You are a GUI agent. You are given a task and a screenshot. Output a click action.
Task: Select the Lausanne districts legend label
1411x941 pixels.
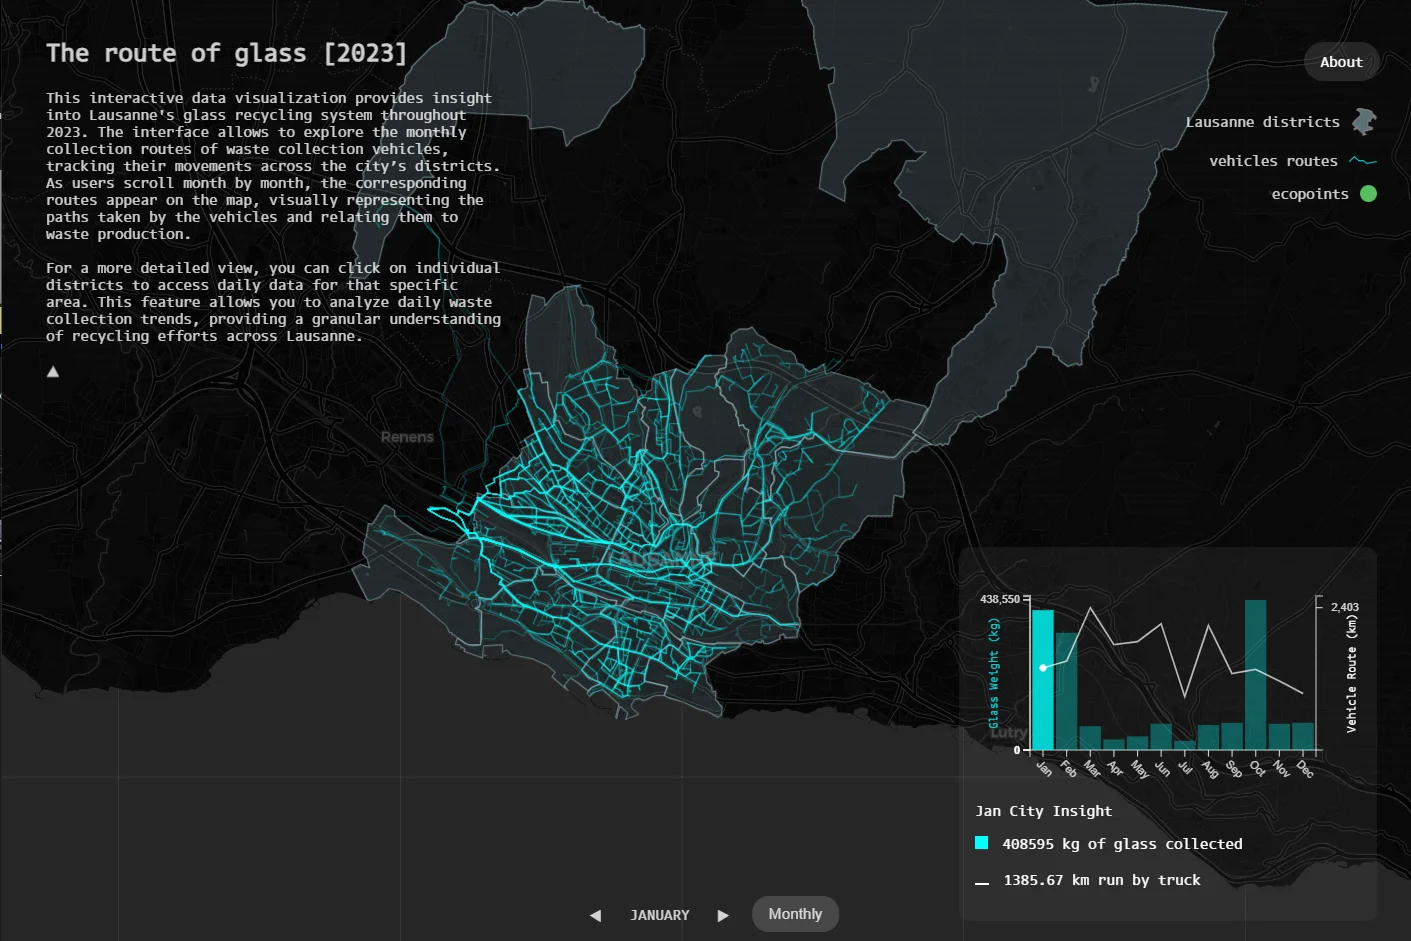click(1262, 122)
